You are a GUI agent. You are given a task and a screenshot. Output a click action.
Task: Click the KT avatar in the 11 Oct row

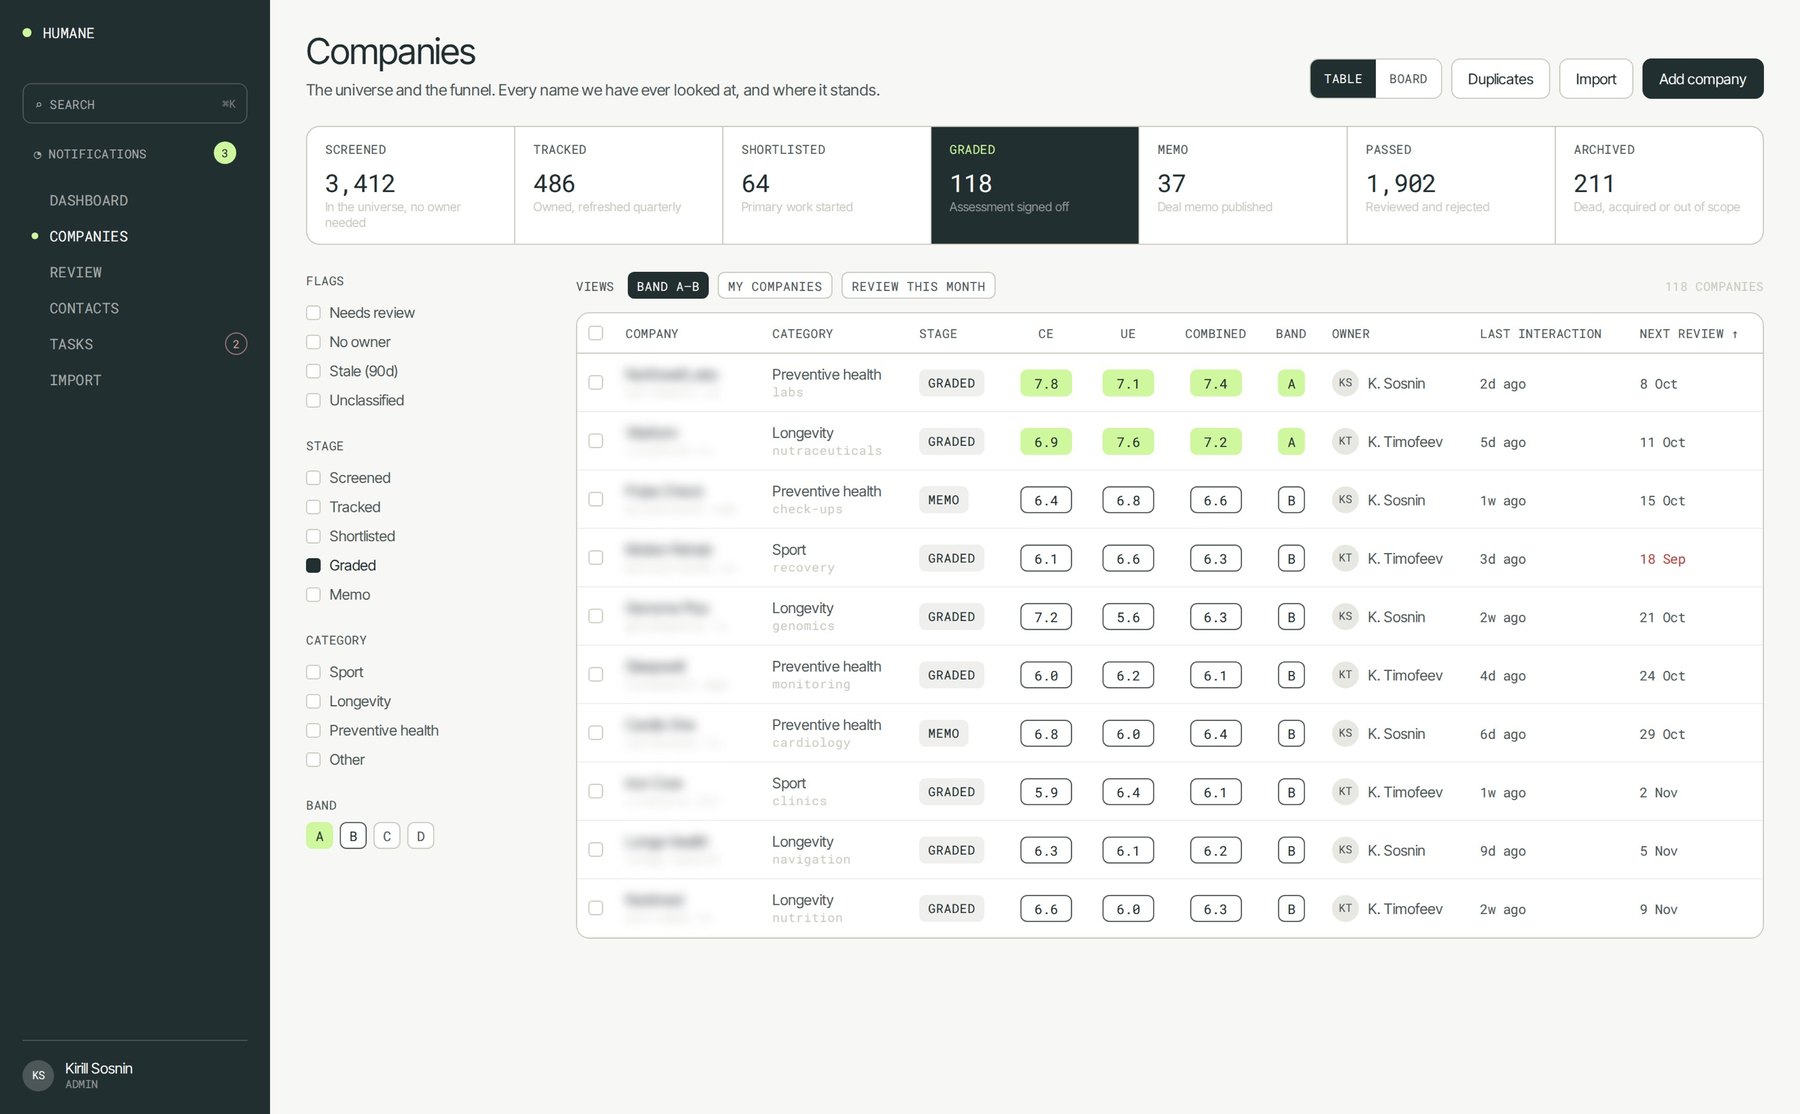(x=1345, y=441)
